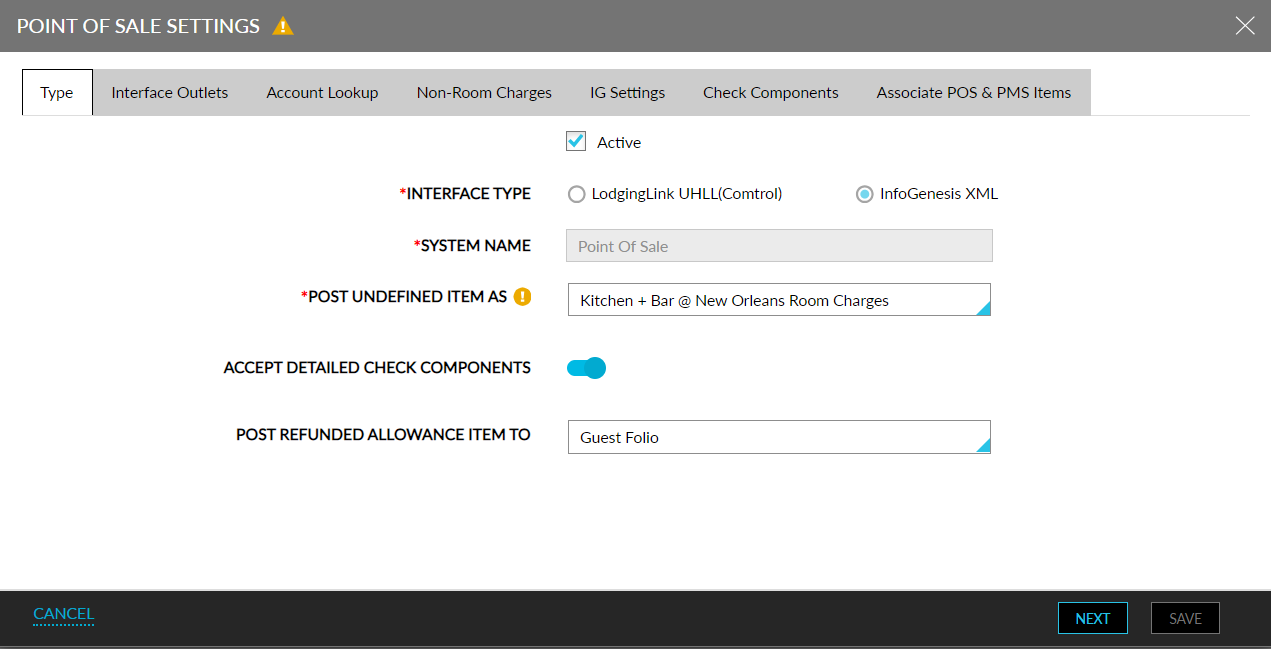
Task: Expand the Post Refunded Allowance Item To dropdown
Action: 779,437
